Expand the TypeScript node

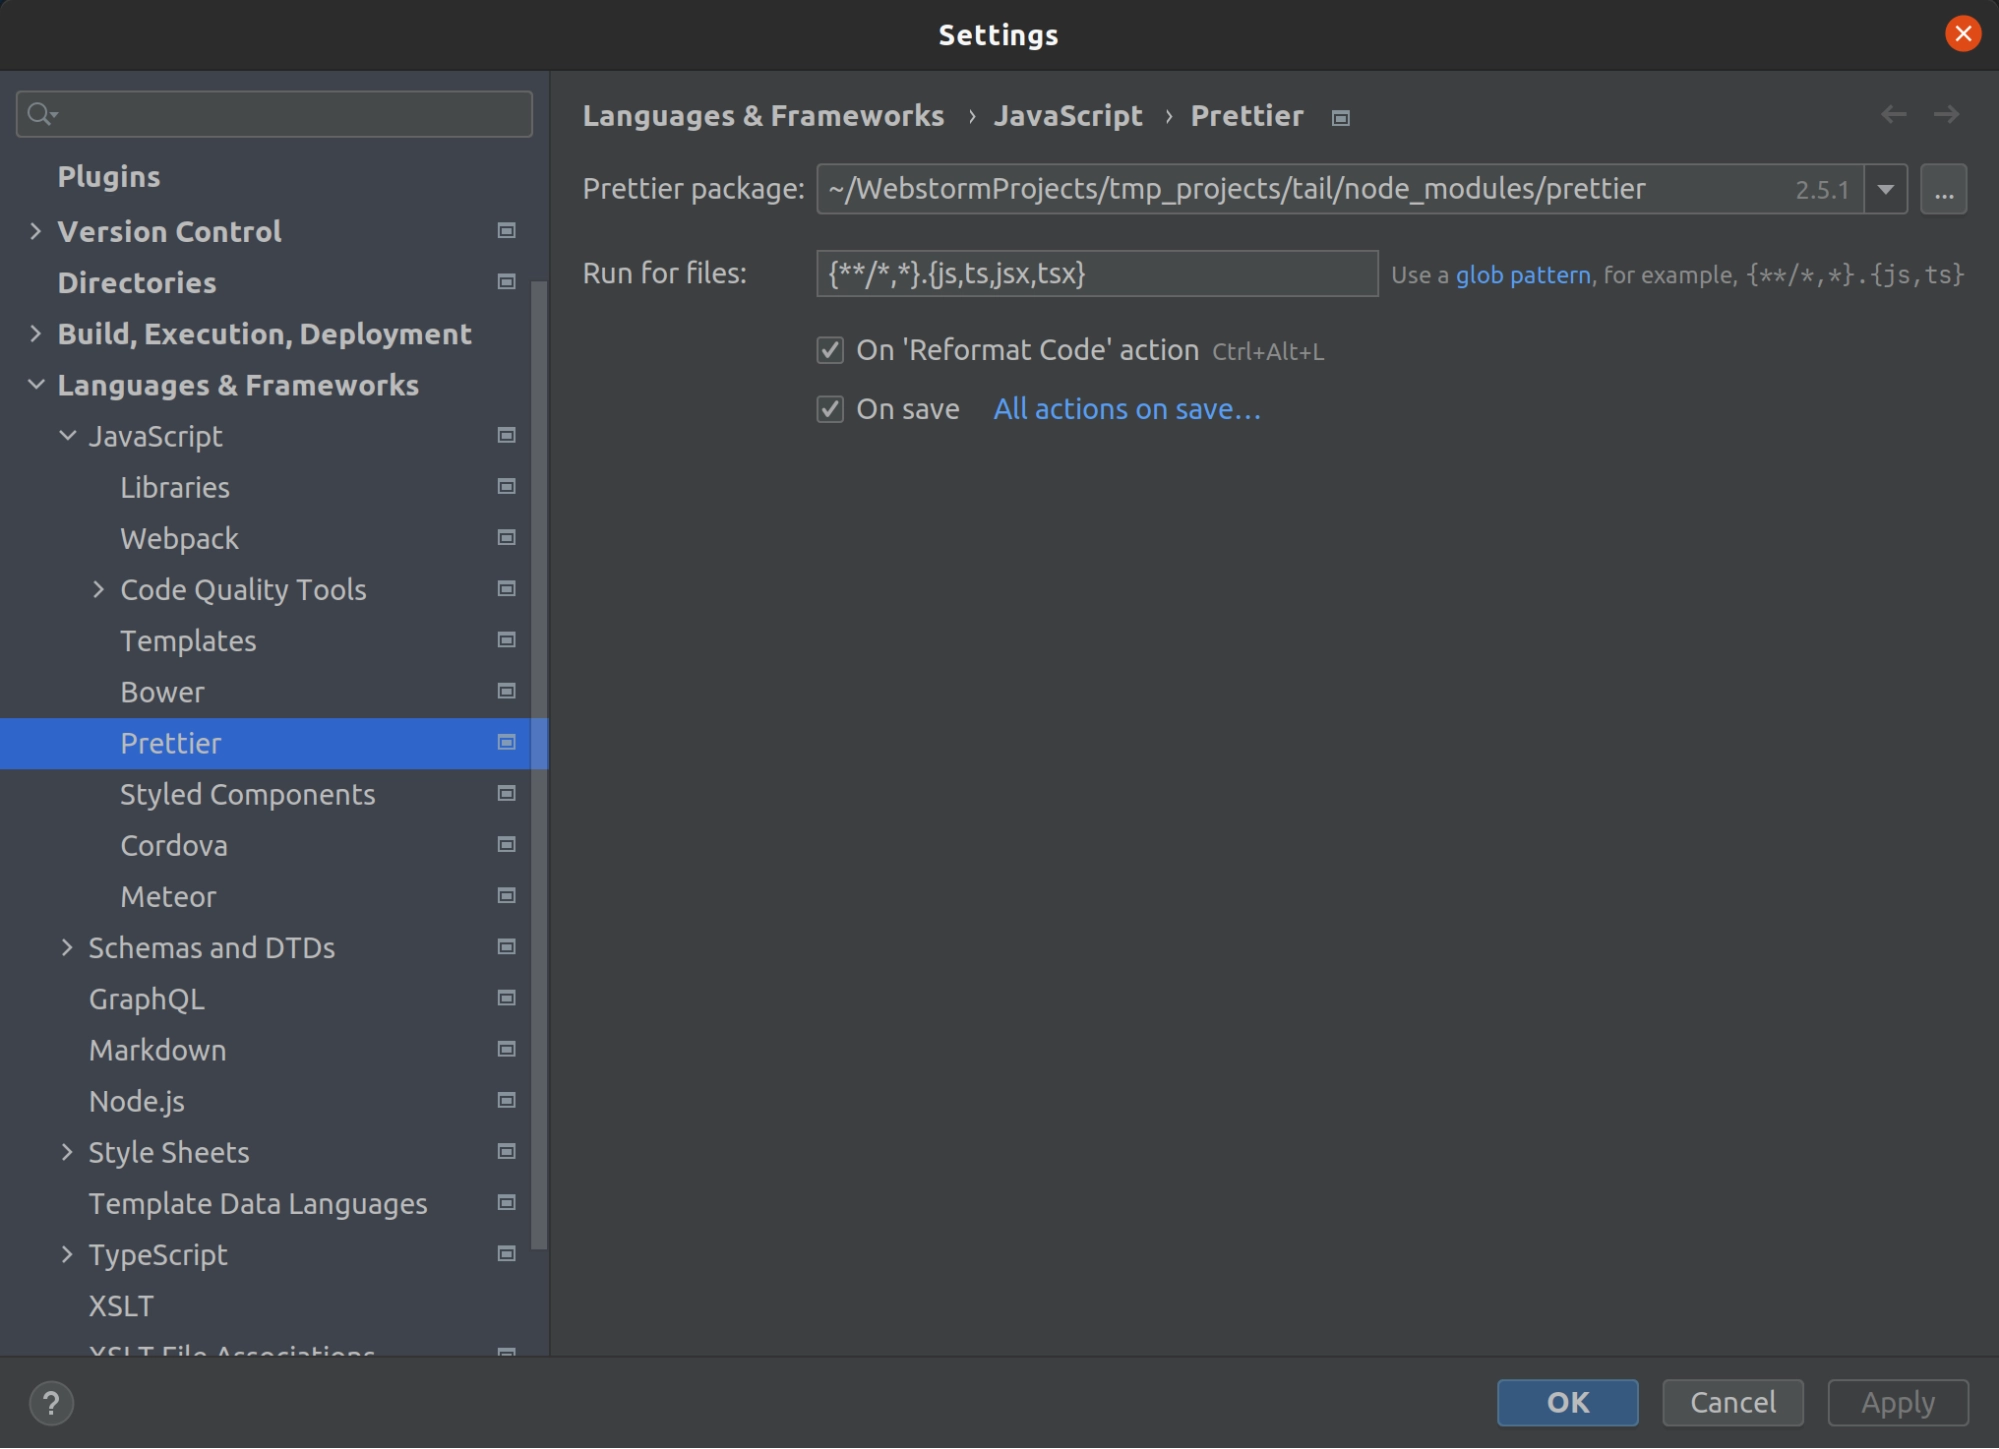click(x=67, y=1254)
